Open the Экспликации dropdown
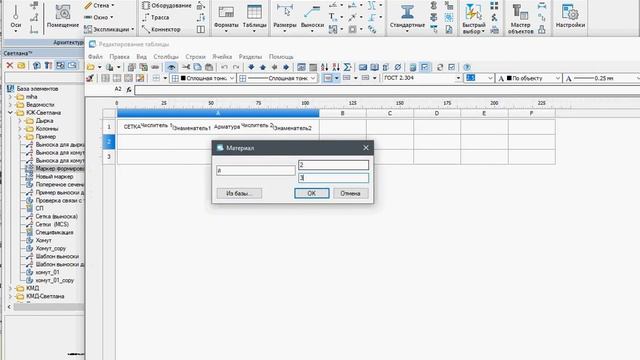The height and width of the screenshot is (360, 640). [x=109, y=29]
